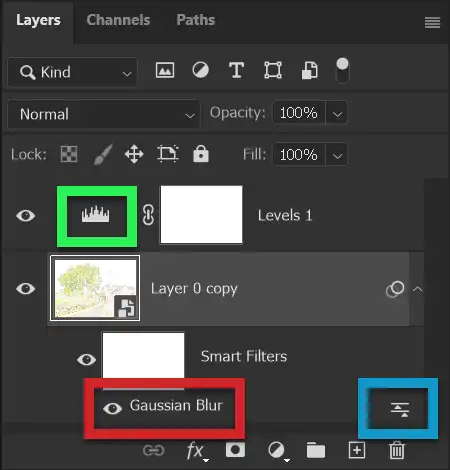Select the Levels 1 layer name
The height and width of the screenshot is (470, 450).
[285, 215]
